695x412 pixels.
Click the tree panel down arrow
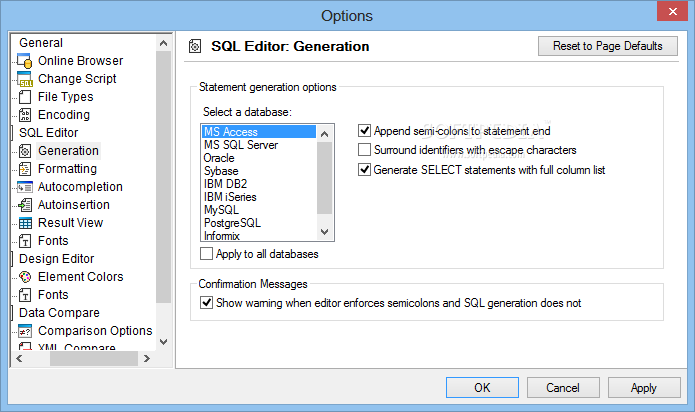(x=164, y=342)
